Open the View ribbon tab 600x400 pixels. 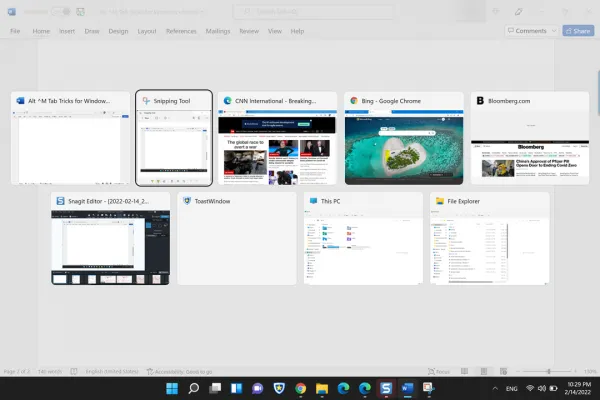[x=275, y=31]
